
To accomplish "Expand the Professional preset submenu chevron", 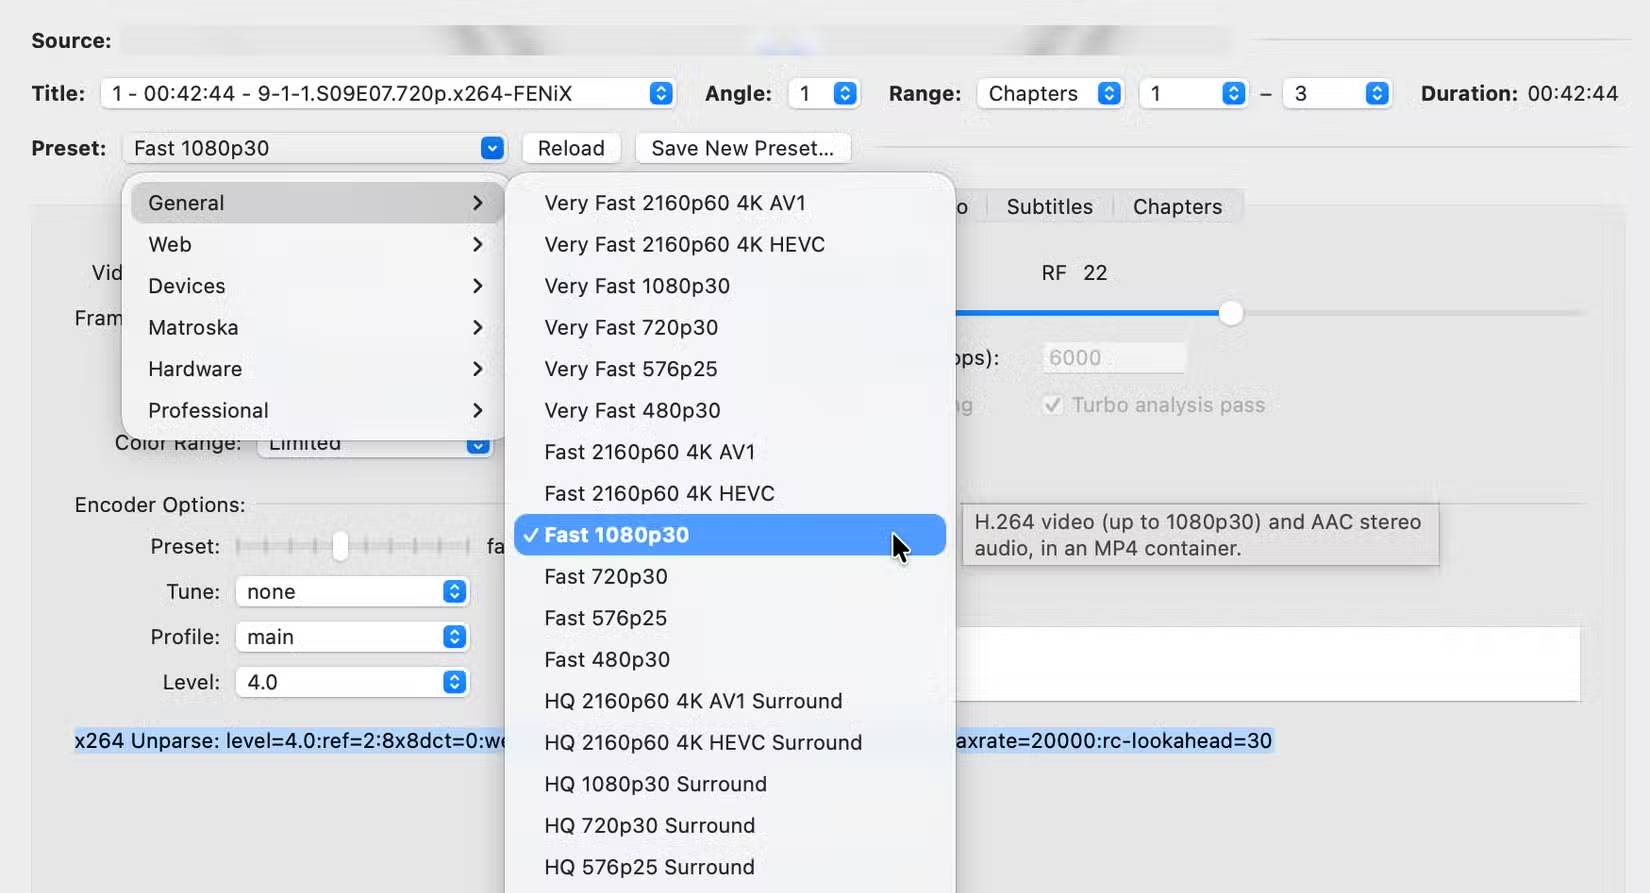I will pyautogui.click(x=477, y=411).
